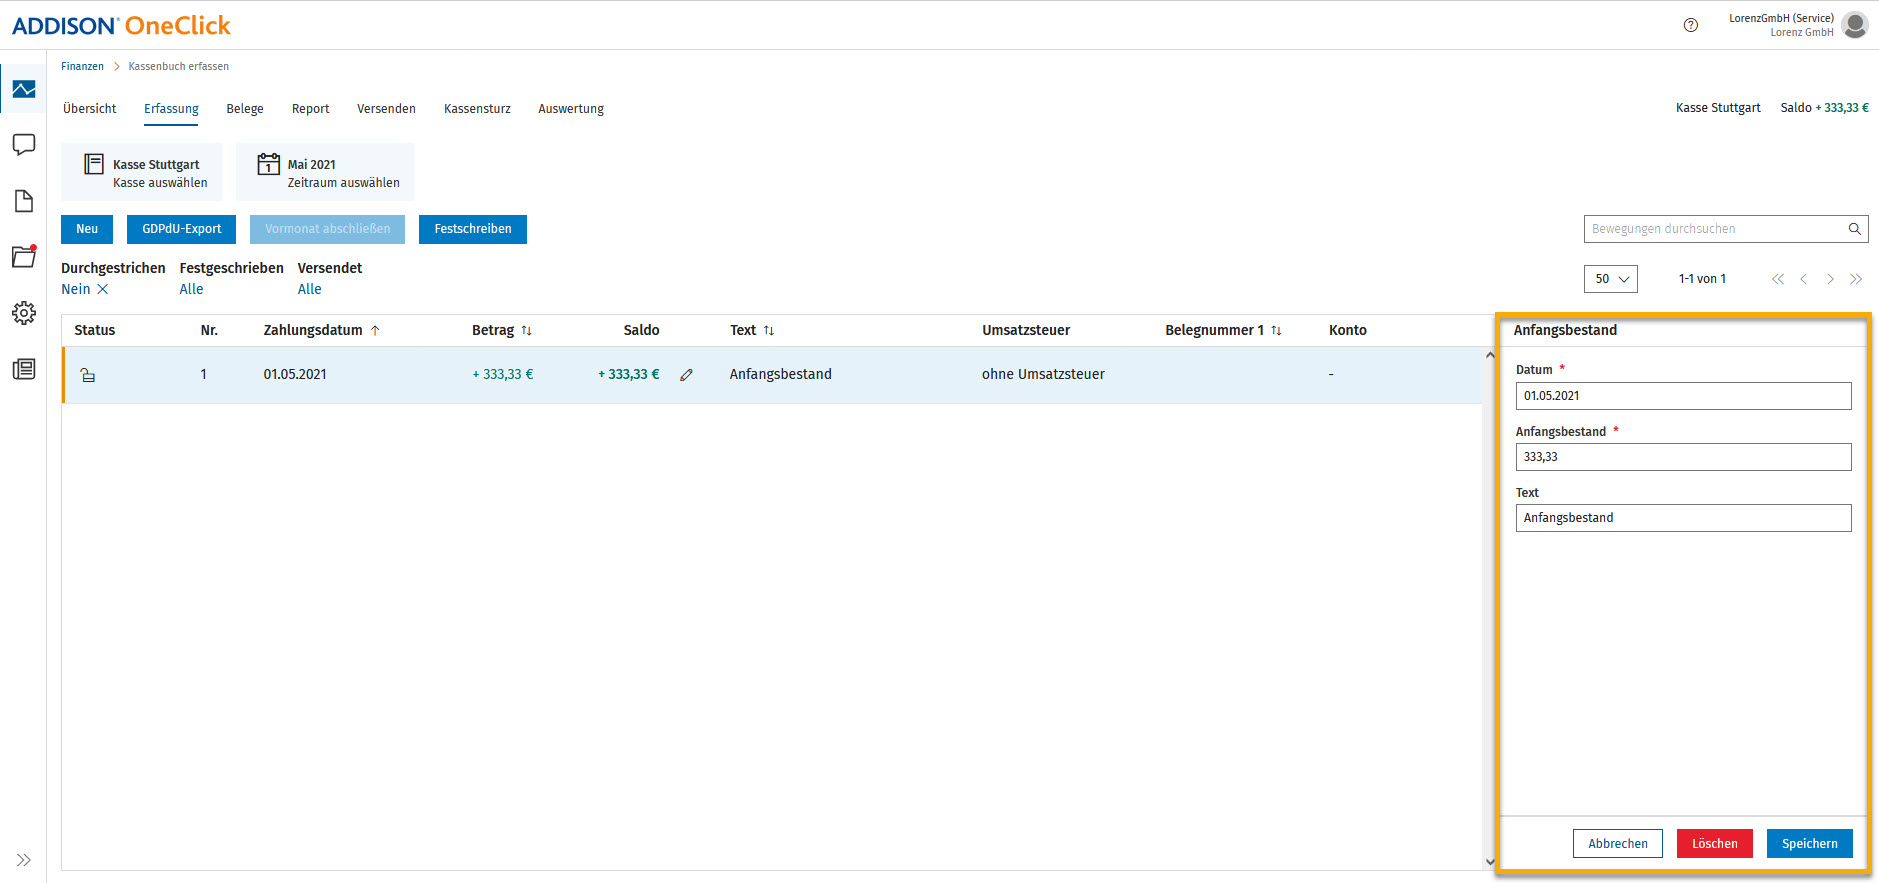Image resolution: width=1879 pixels, height=883 pixels.
Task: Go to the previous page of results
Action: [1804, 279]
